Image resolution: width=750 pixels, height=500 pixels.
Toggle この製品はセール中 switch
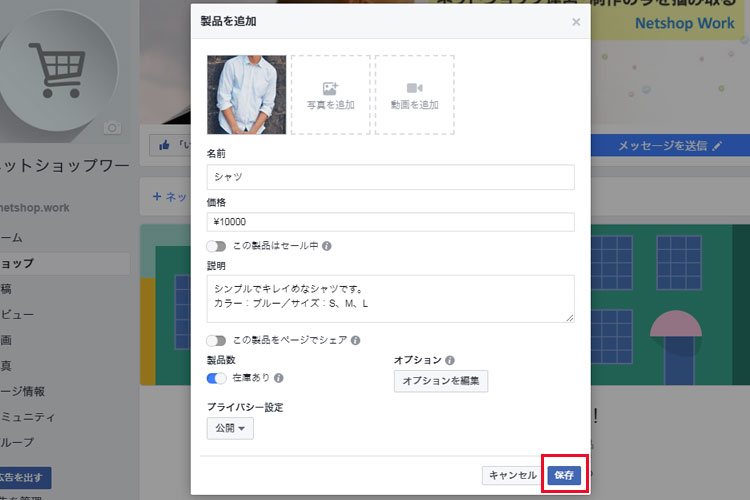[216, 246]
